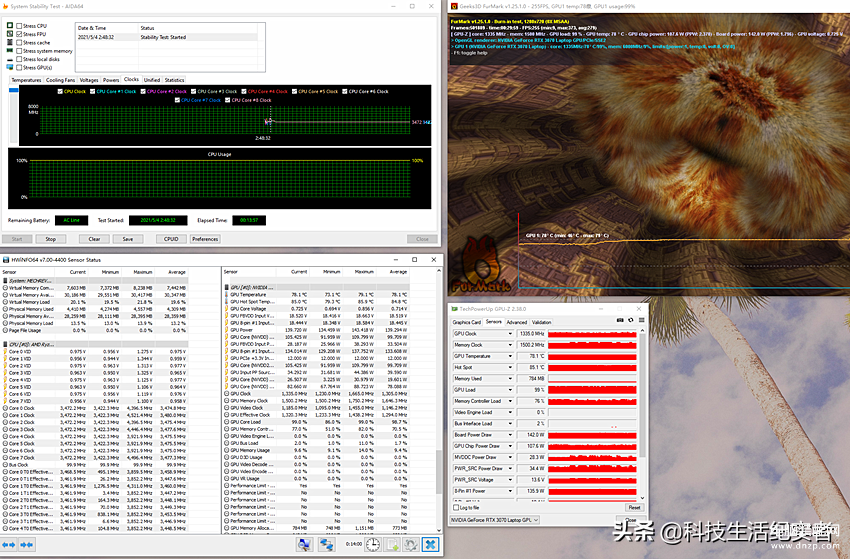
Task: Click AIDA64 Stress FPU icon
Action: click(10, 34)
